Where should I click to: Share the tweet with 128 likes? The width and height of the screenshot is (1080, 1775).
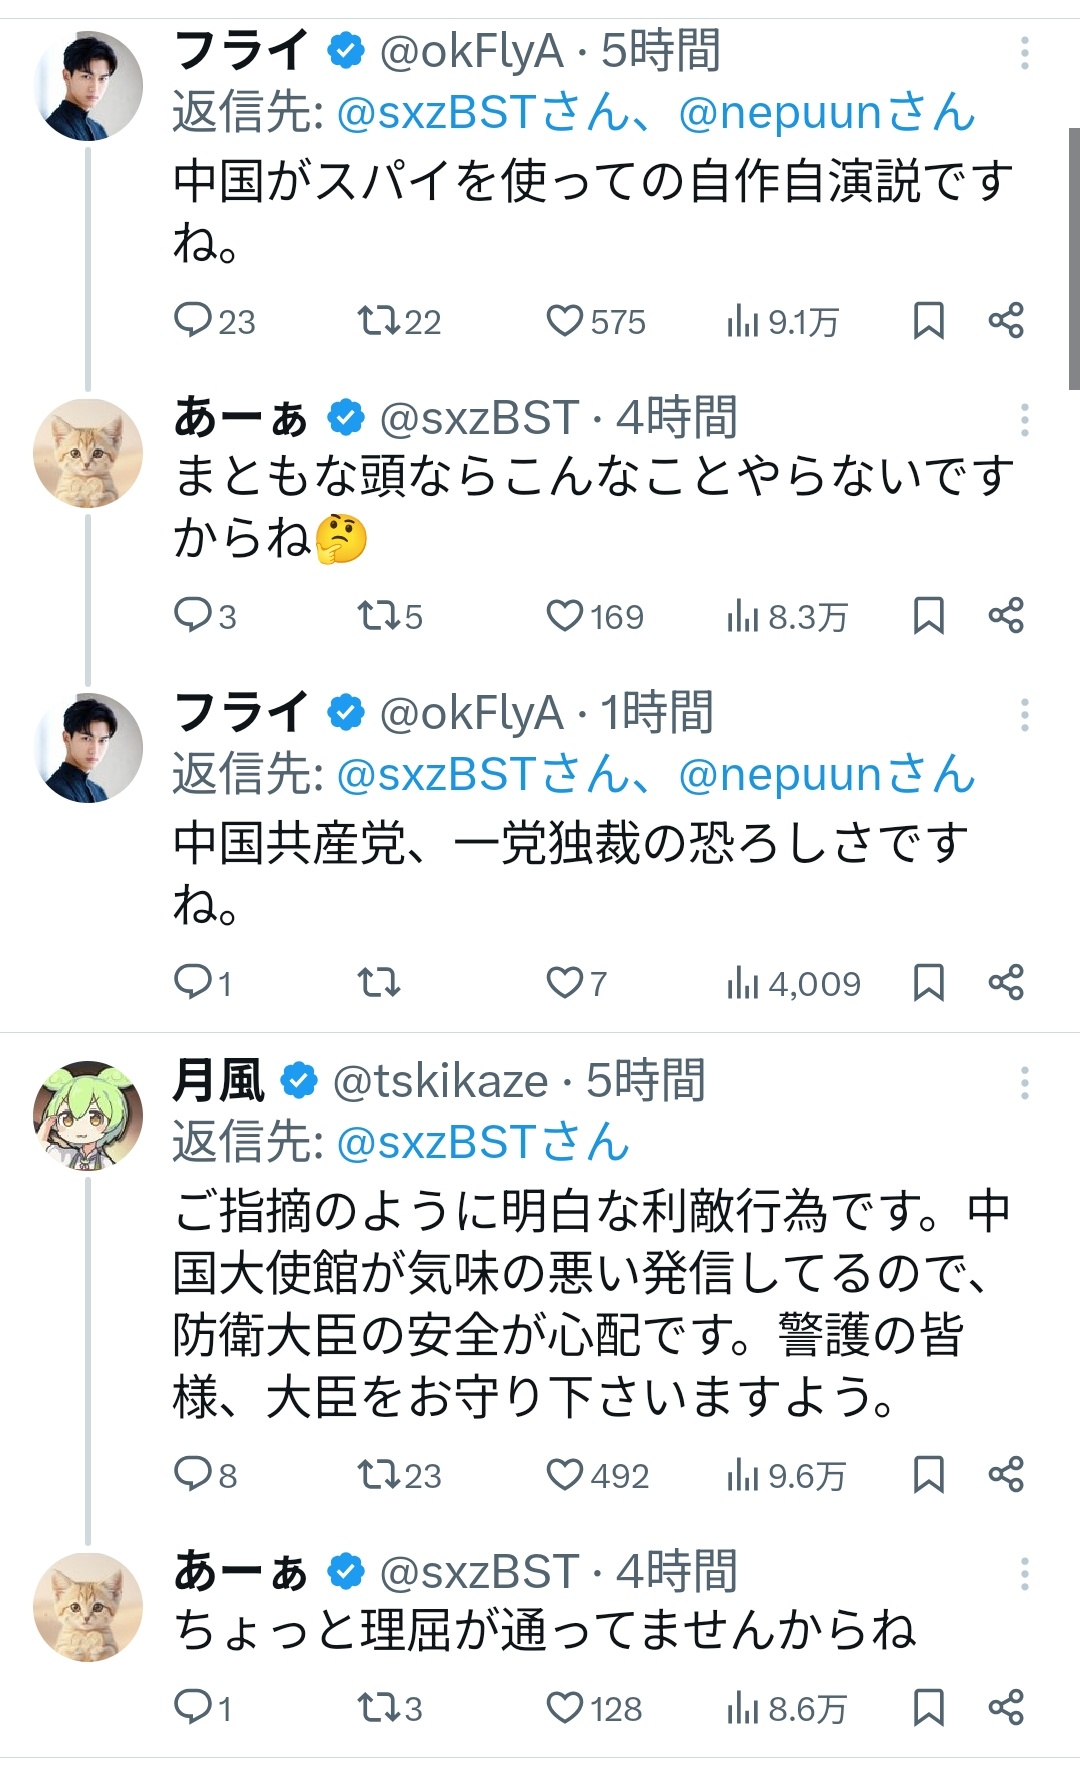(x=1005, y=1707)
